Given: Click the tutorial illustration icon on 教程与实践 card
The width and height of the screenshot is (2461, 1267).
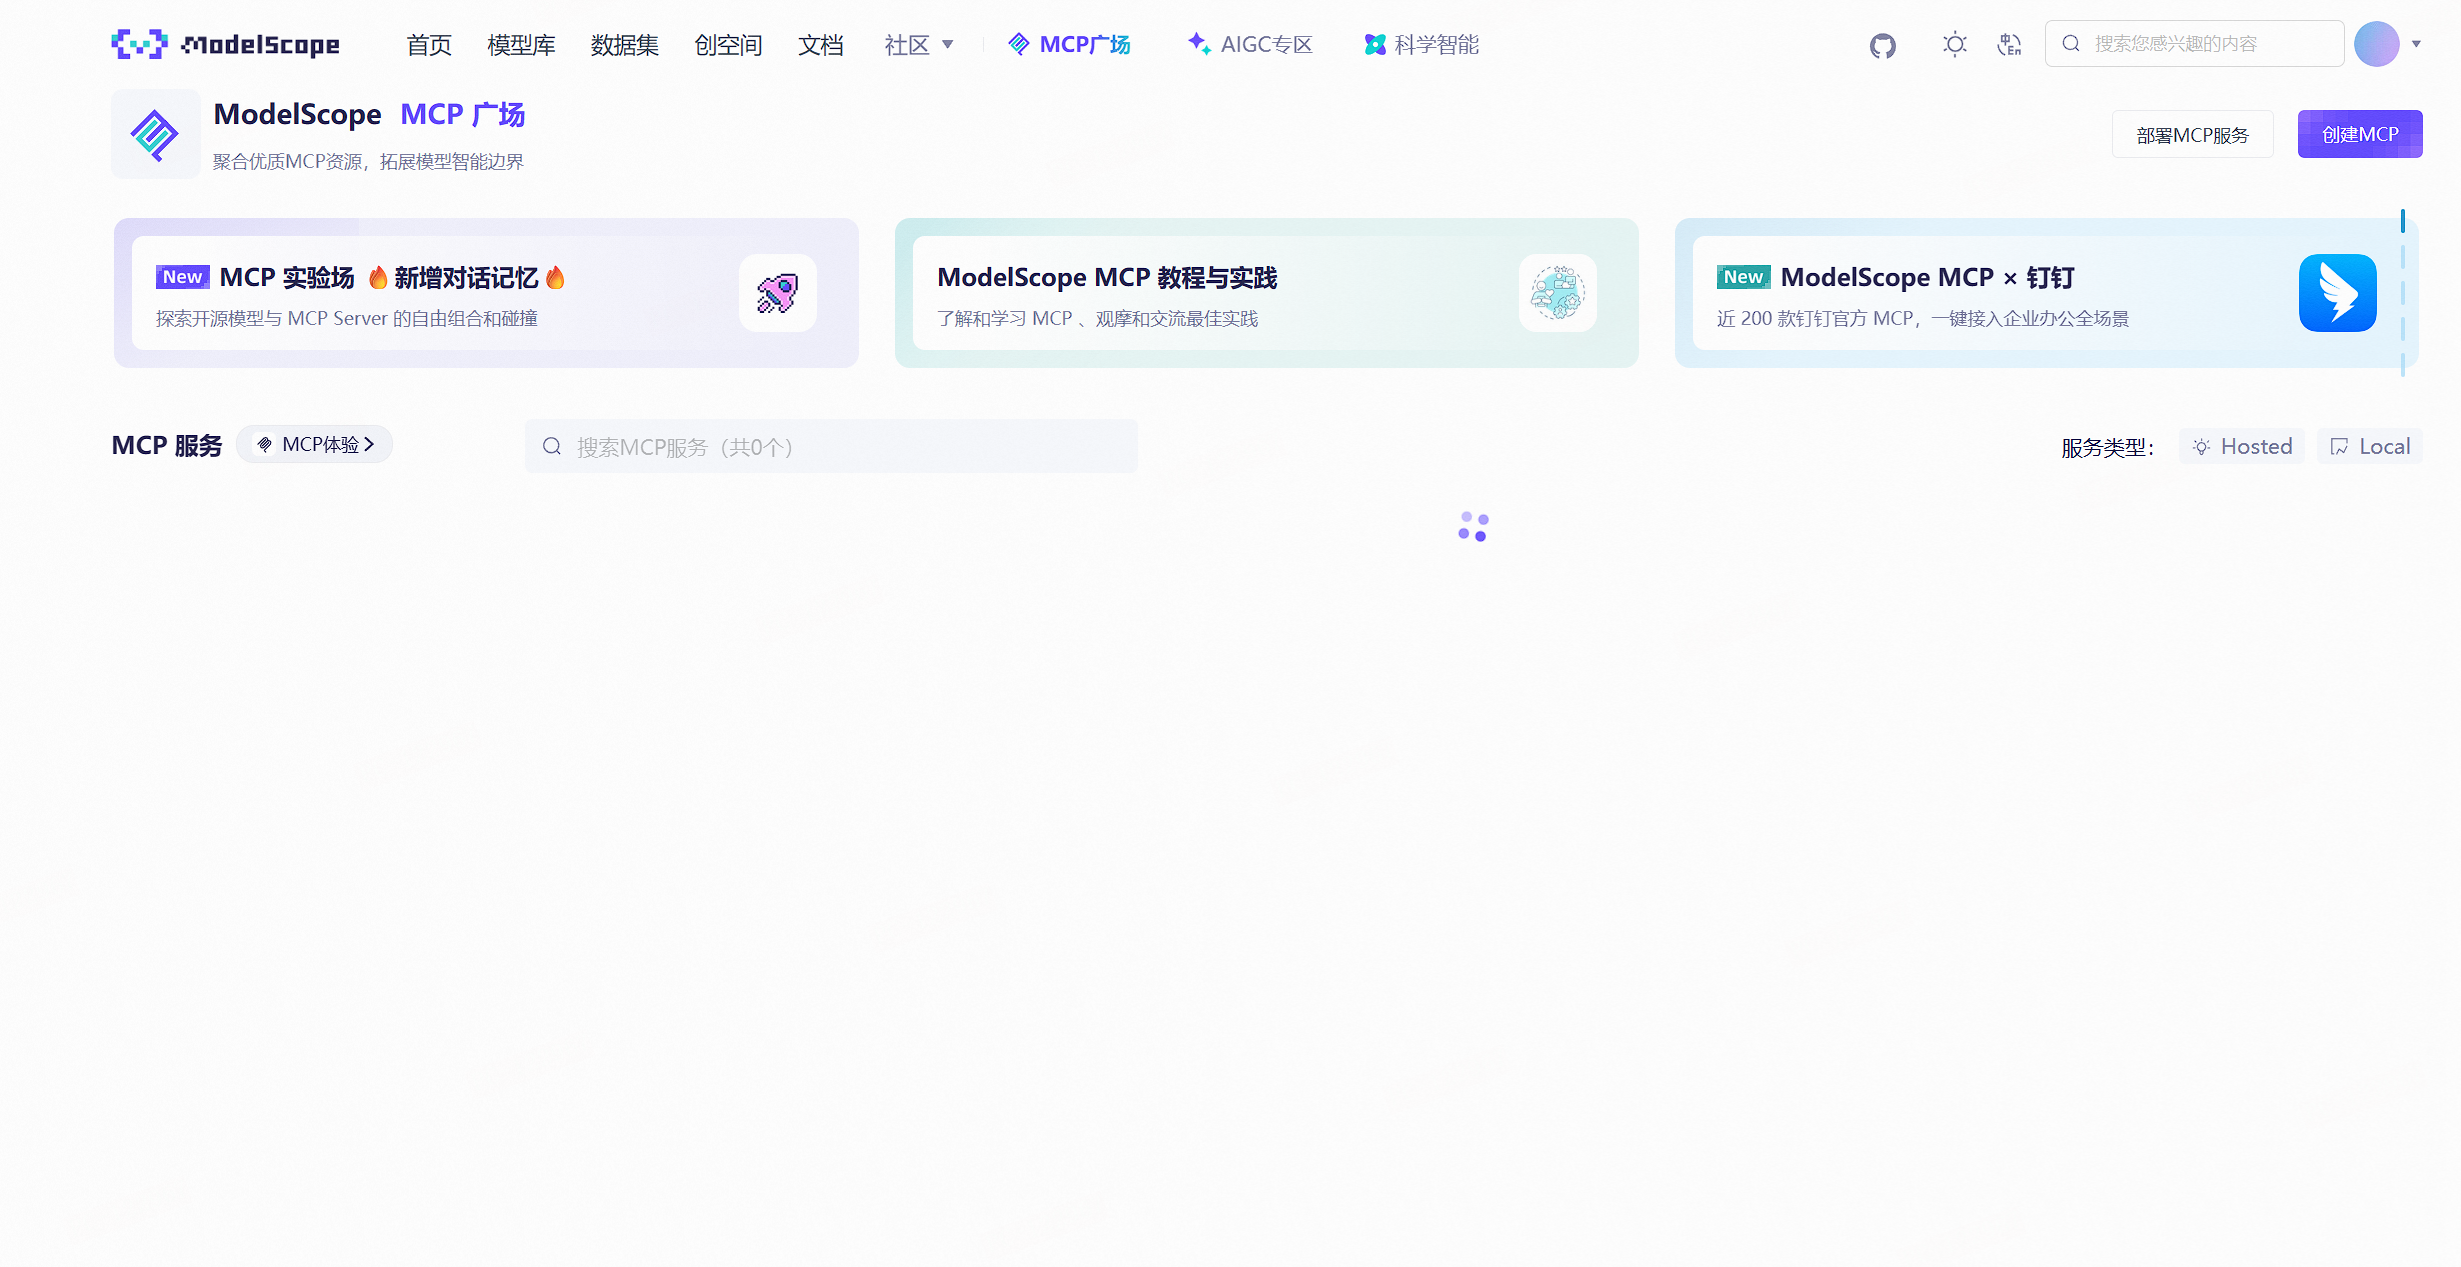Looking at the screenshot, I should tap(1557, 293).
